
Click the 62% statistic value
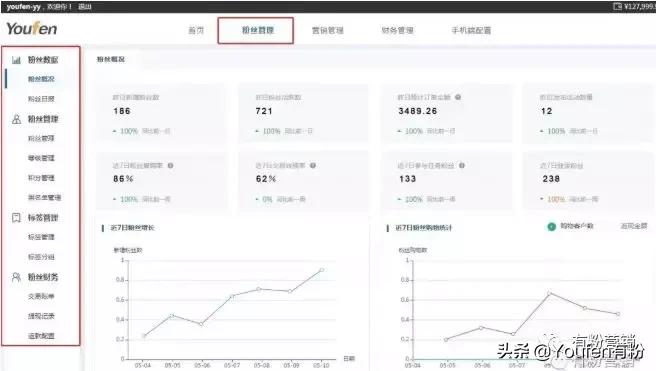266,179
